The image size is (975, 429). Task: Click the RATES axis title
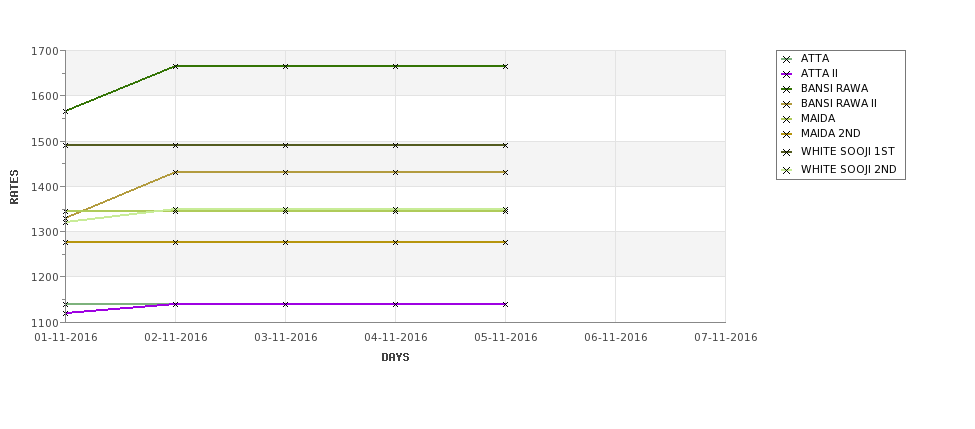pos(14,187)
